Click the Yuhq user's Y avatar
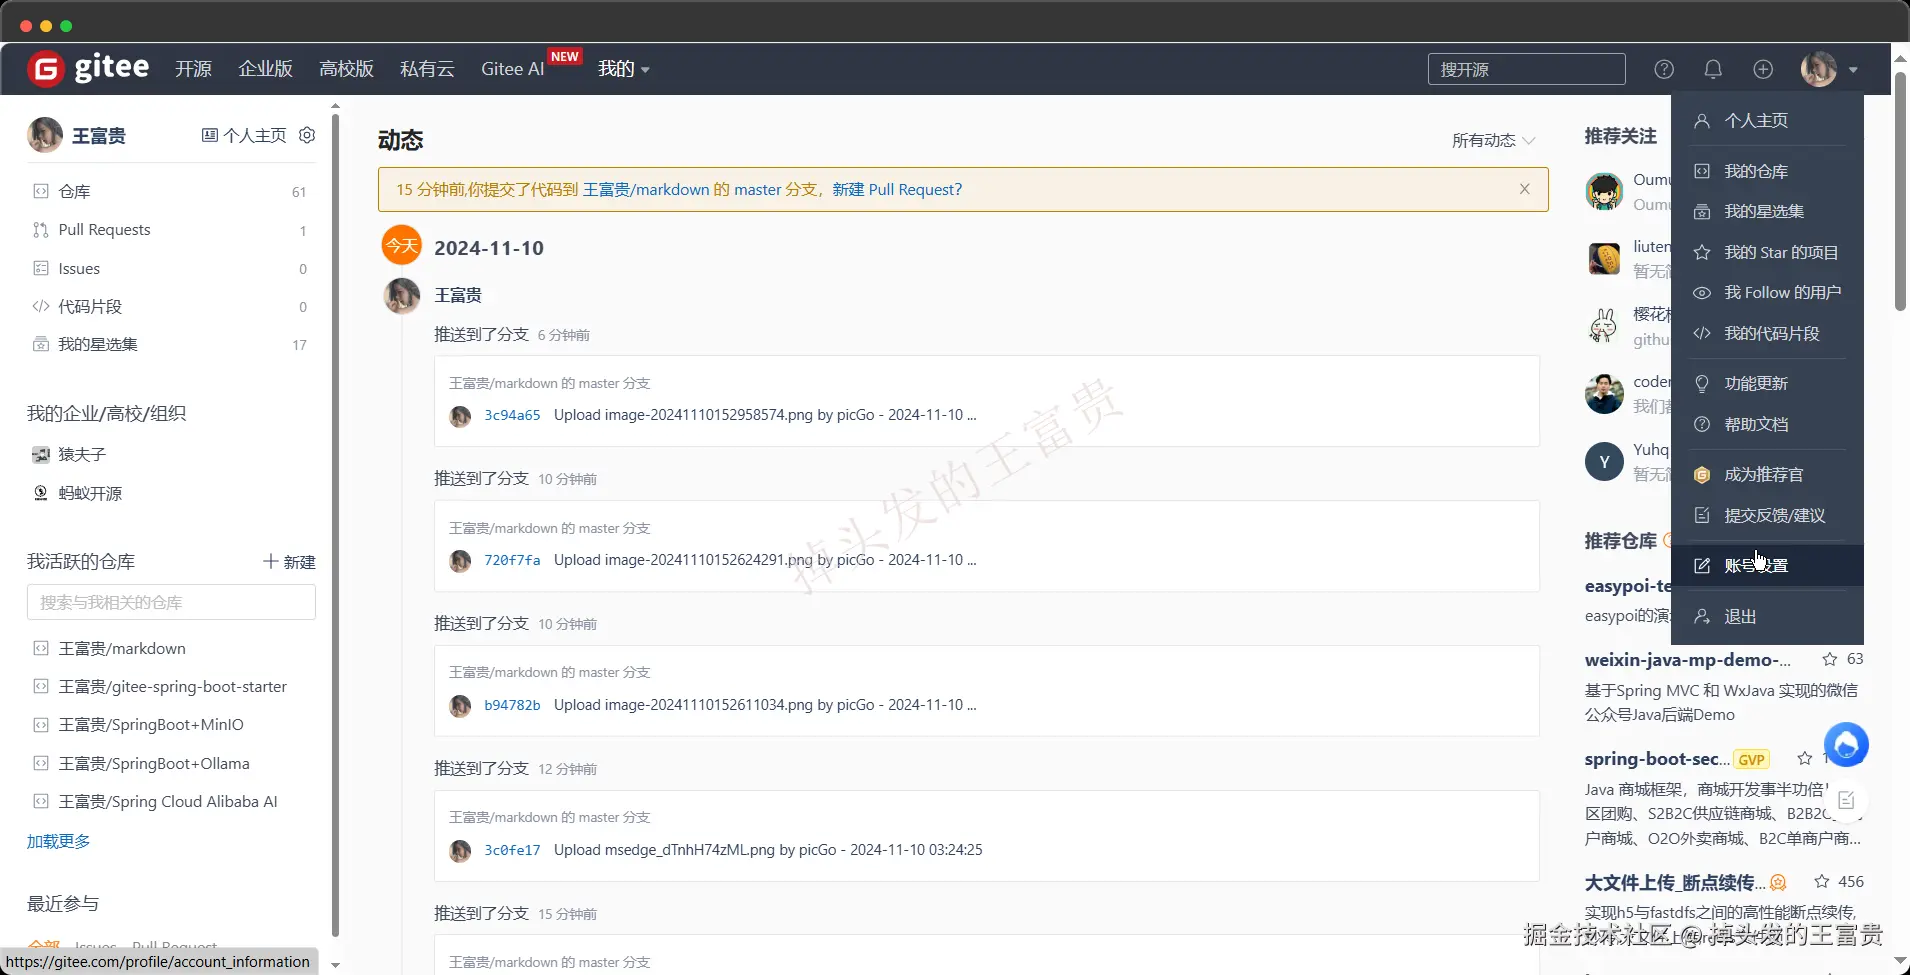The height and width of the screenshot is (975, 1910). [1604, 461]
